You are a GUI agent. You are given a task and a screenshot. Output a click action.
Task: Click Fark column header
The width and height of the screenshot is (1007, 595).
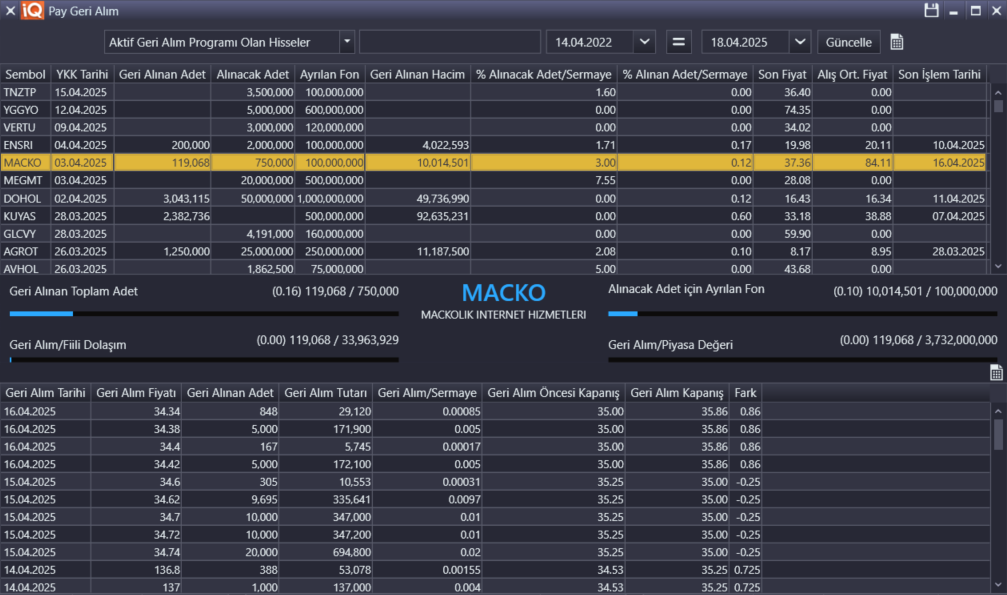tap(746, 393)
